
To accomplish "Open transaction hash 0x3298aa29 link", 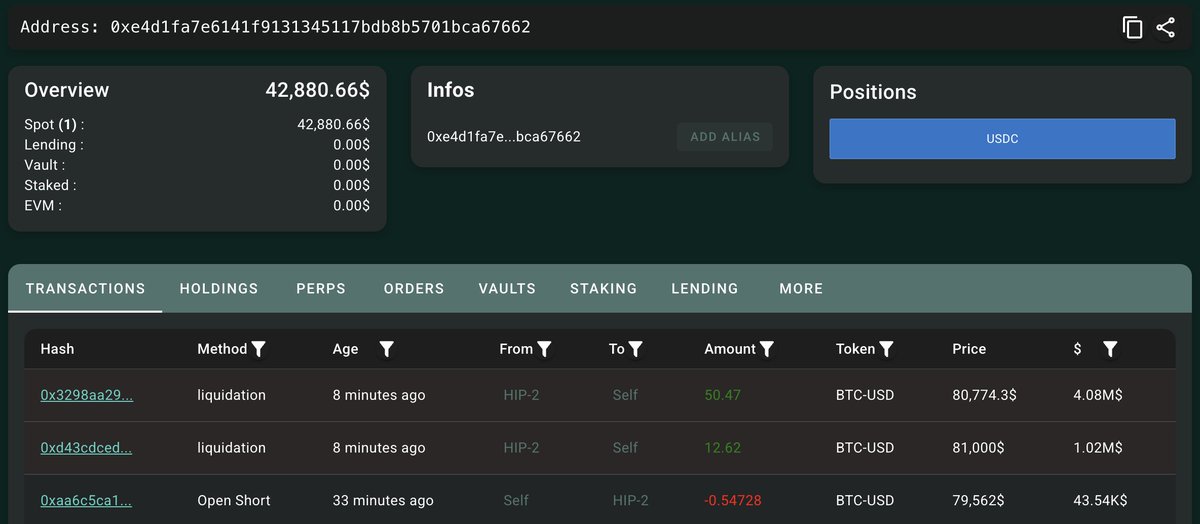I will [87, 395].
